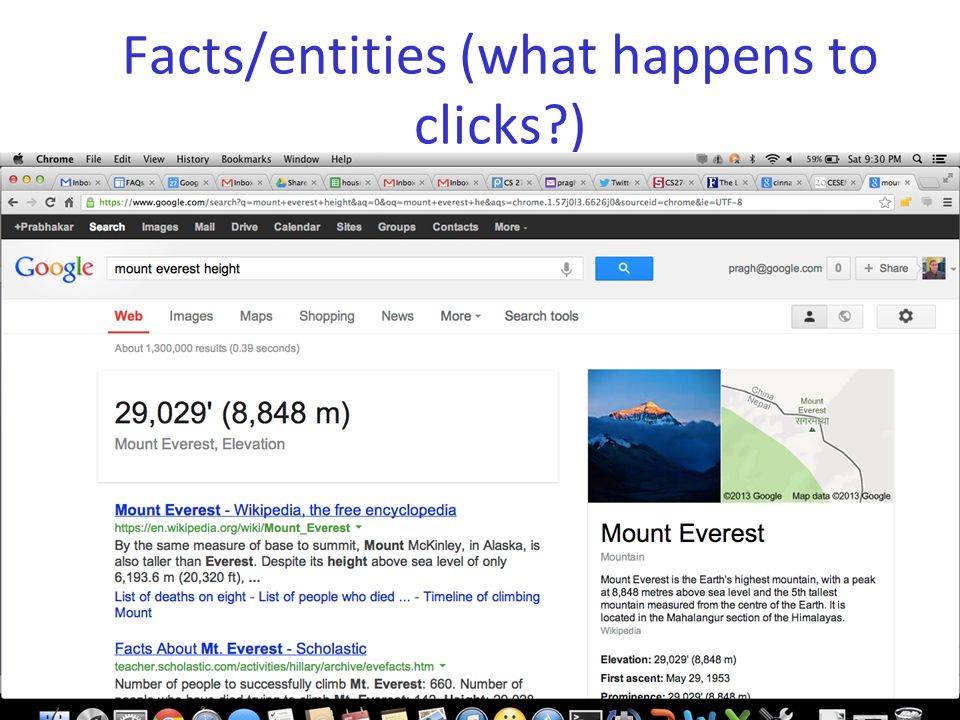960x720 pixels.
Task: Select the News search filter
Action: (397, 316)
